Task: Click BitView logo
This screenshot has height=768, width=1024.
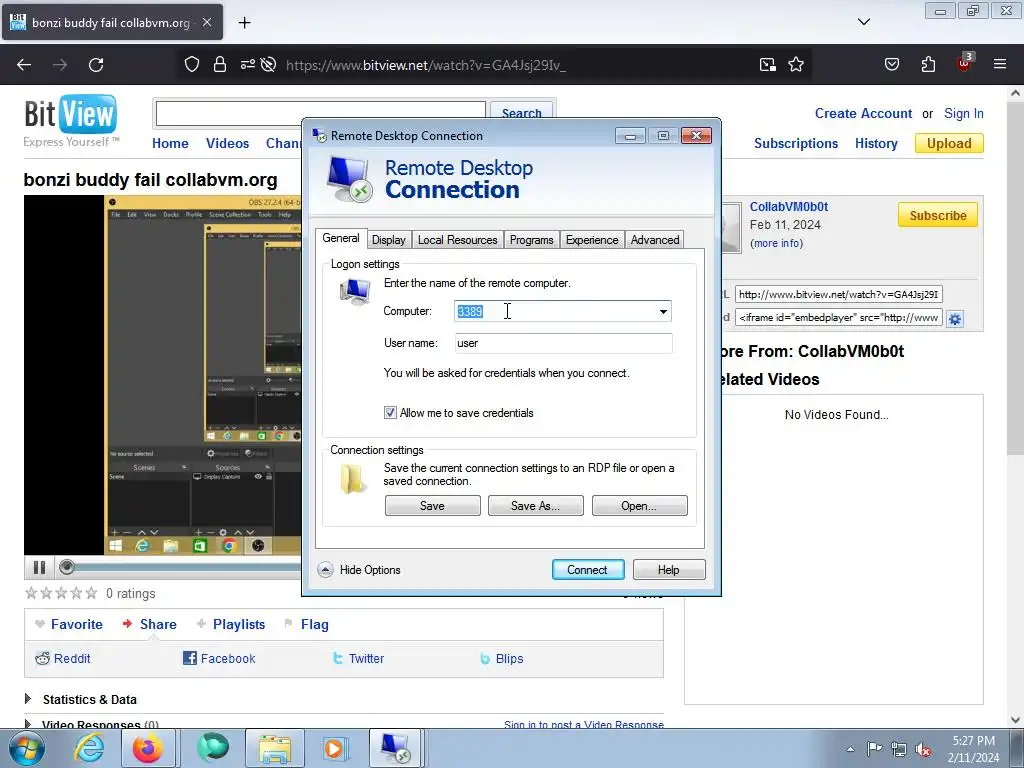Action: [71, 121]
